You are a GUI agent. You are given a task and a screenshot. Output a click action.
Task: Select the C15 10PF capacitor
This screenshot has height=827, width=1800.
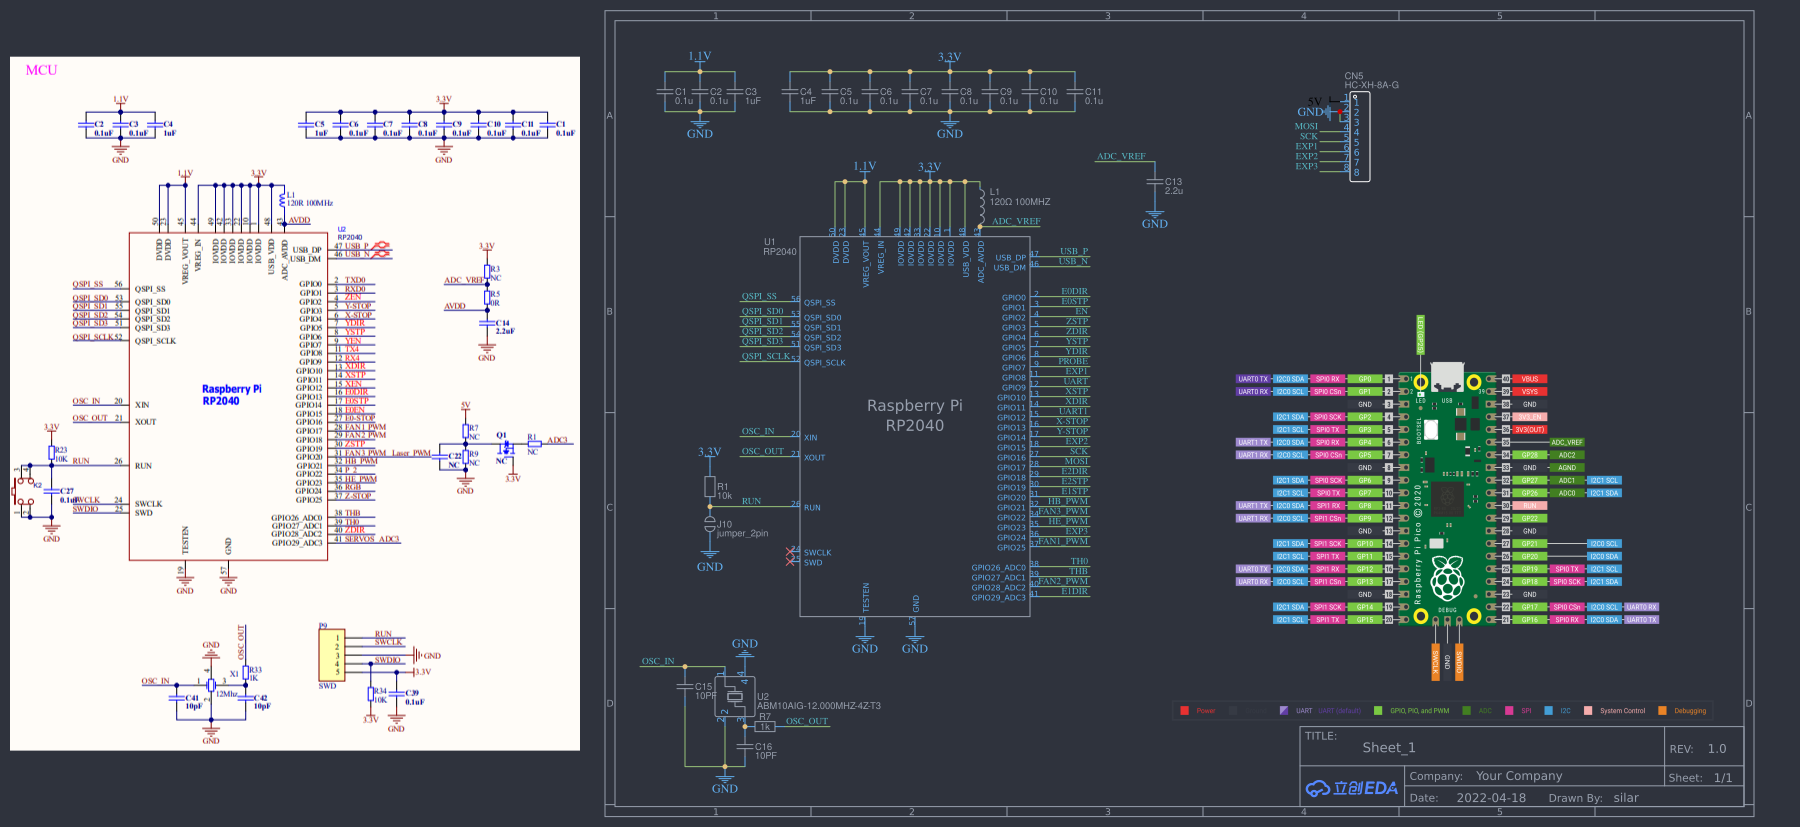(685, 687)
